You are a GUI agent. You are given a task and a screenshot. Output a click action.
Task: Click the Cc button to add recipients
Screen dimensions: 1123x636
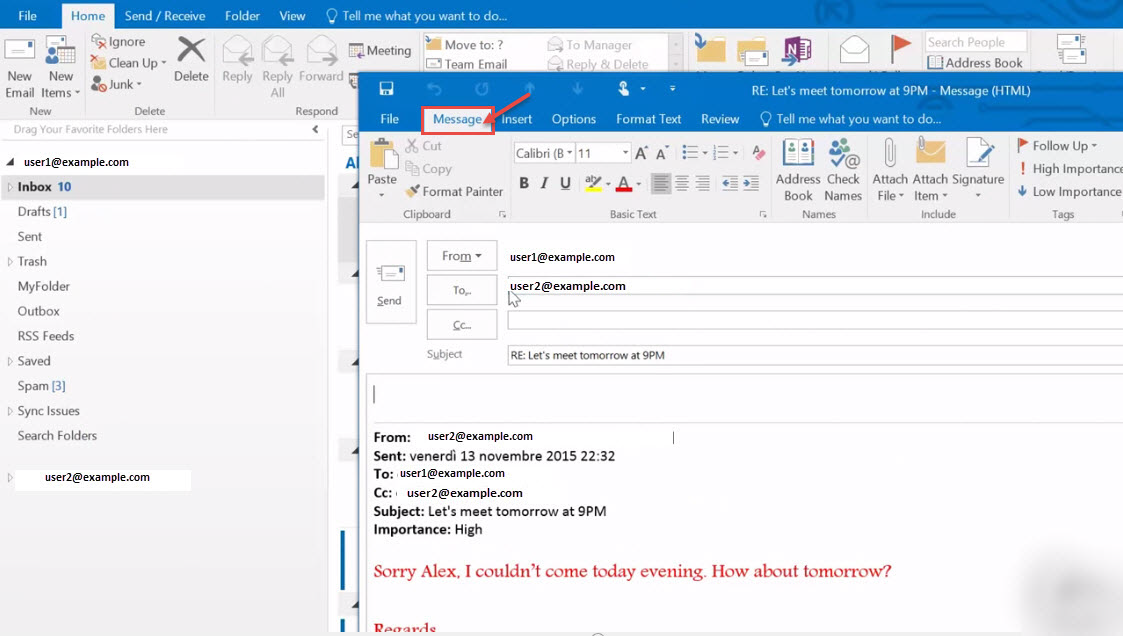click(x=461, y=323)
